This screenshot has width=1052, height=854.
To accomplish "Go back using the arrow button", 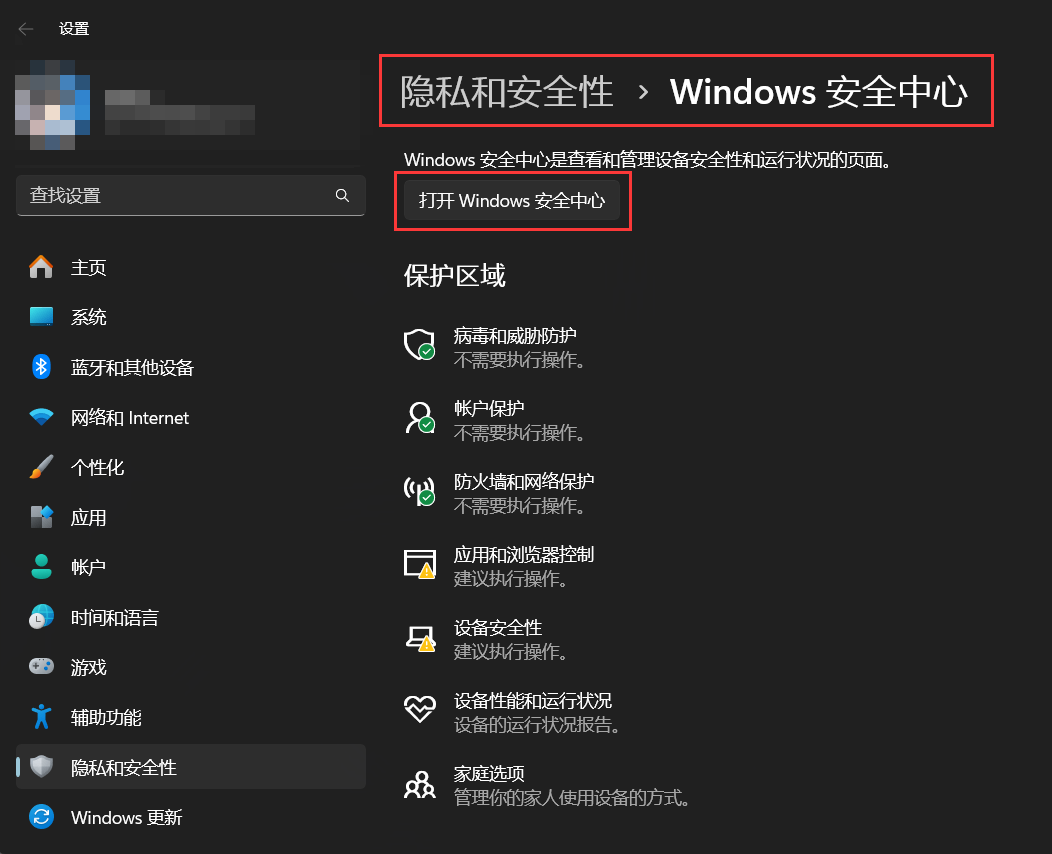I will (x=26, y=29).
